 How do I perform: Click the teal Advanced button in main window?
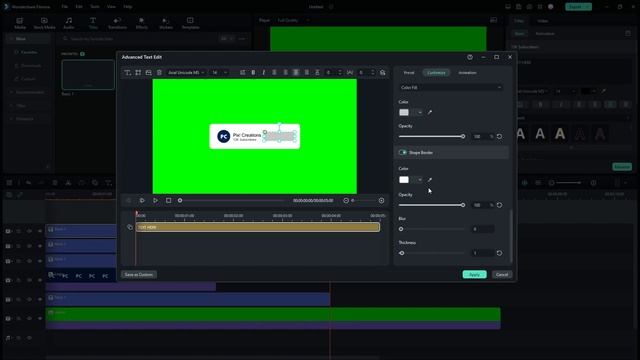click(622, 167)
